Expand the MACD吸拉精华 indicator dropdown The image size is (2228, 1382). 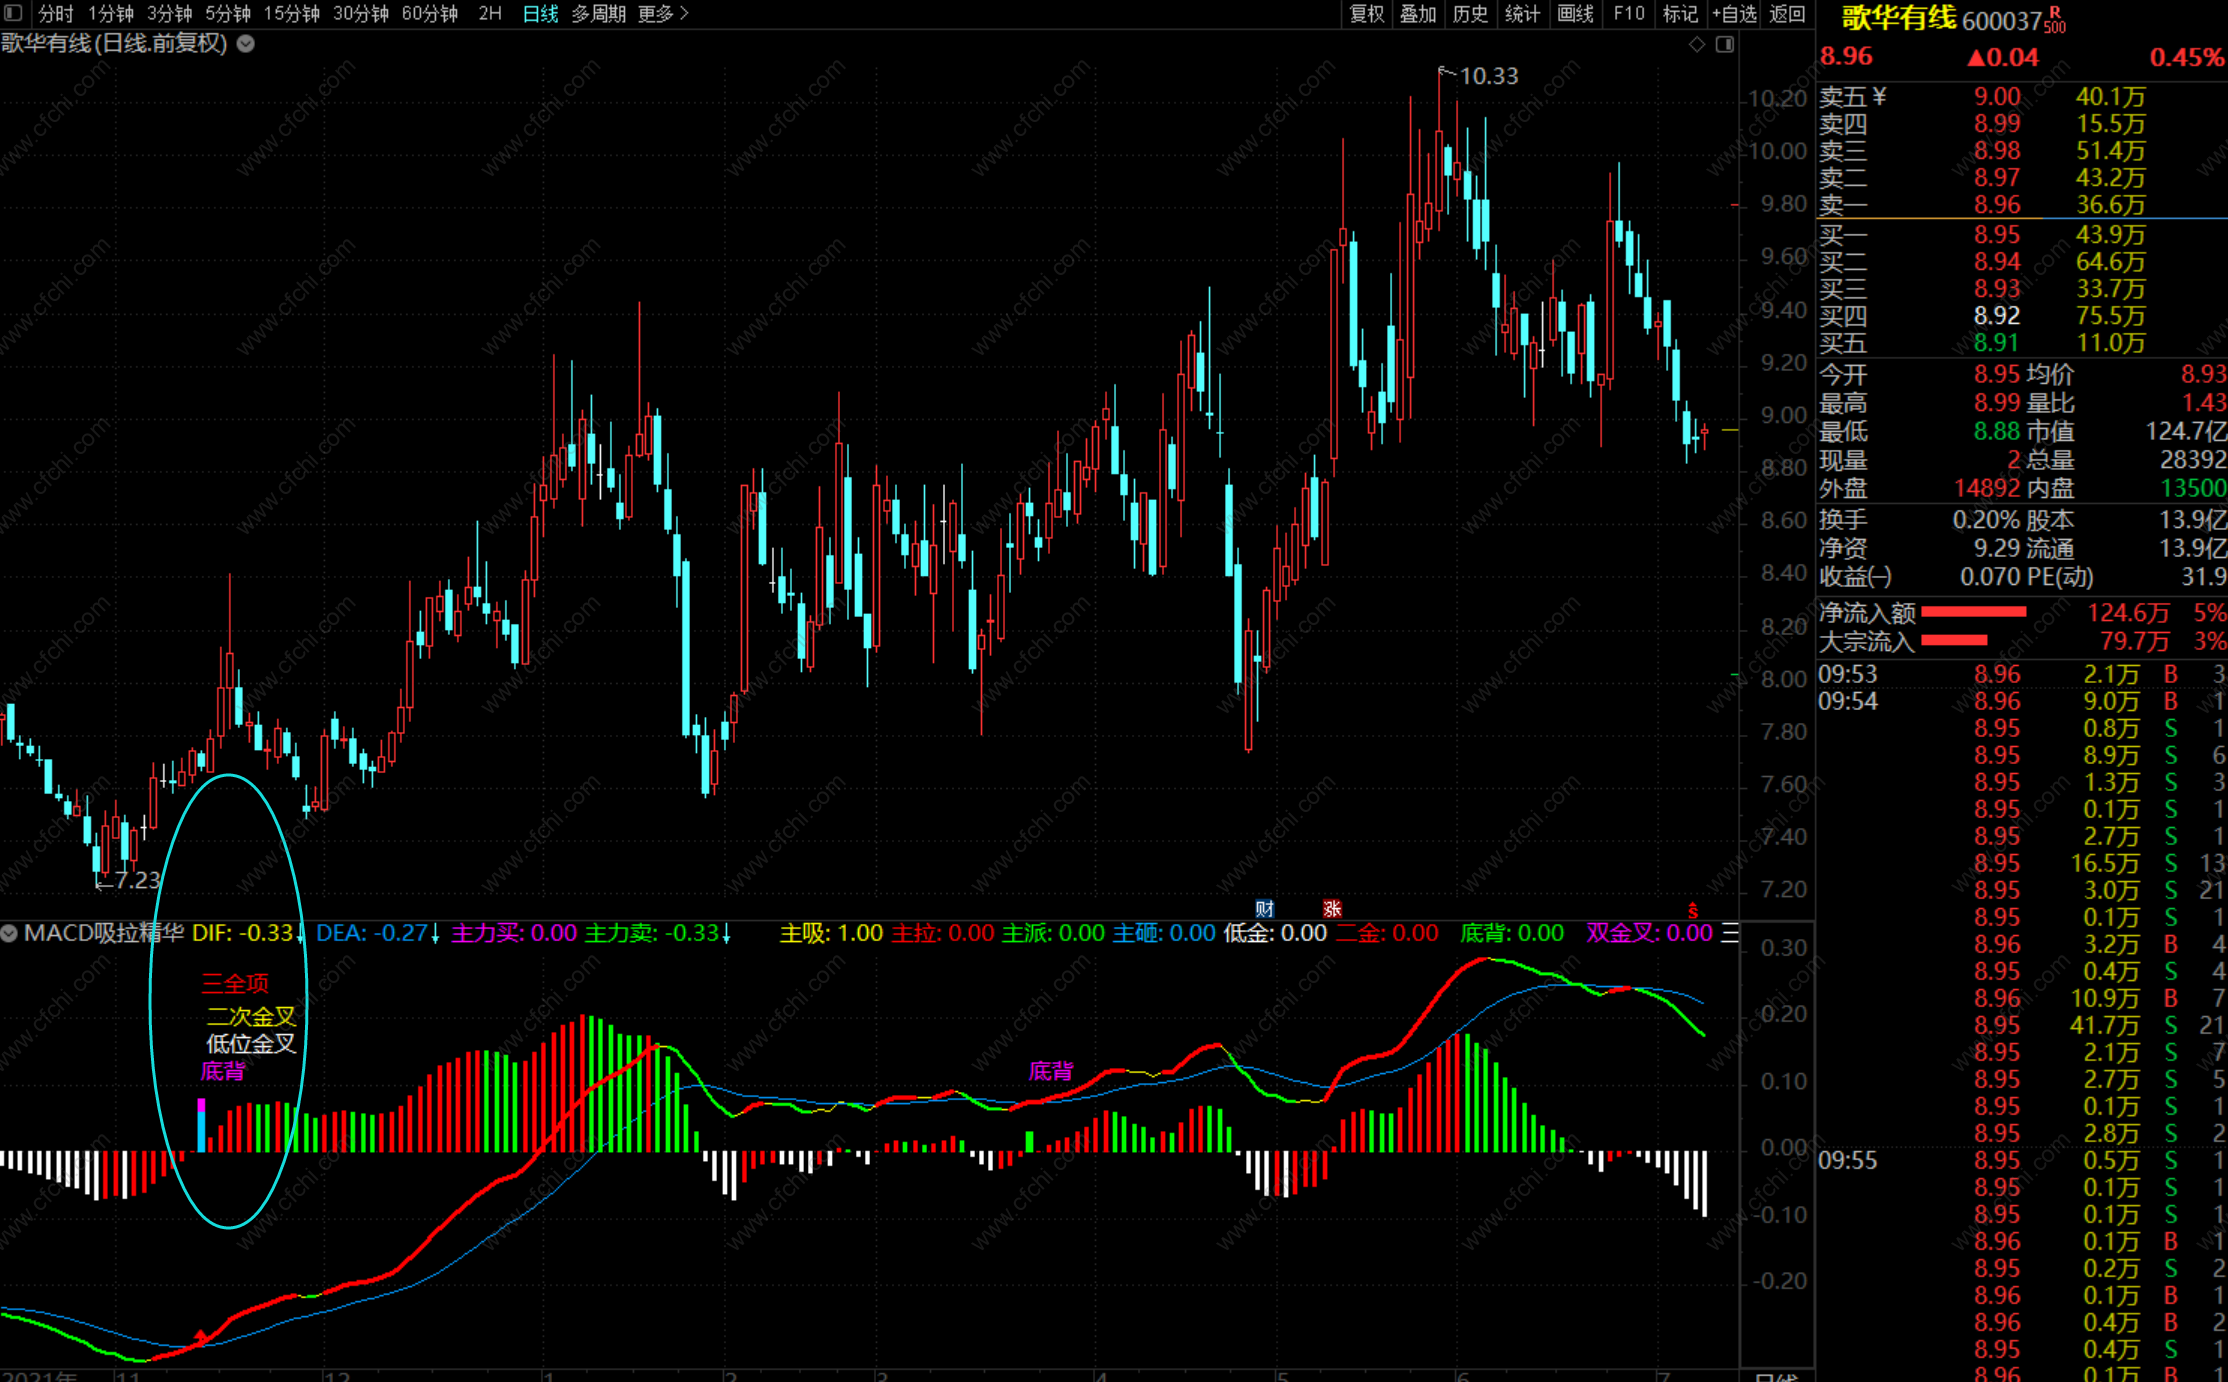click(9, 934)
